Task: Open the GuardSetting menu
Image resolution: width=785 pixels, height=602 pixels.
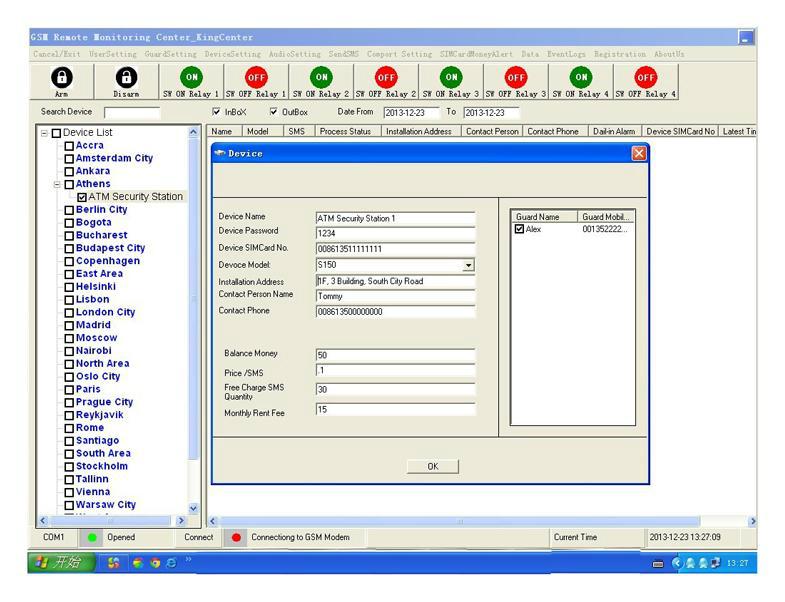Action: (171, 54)
